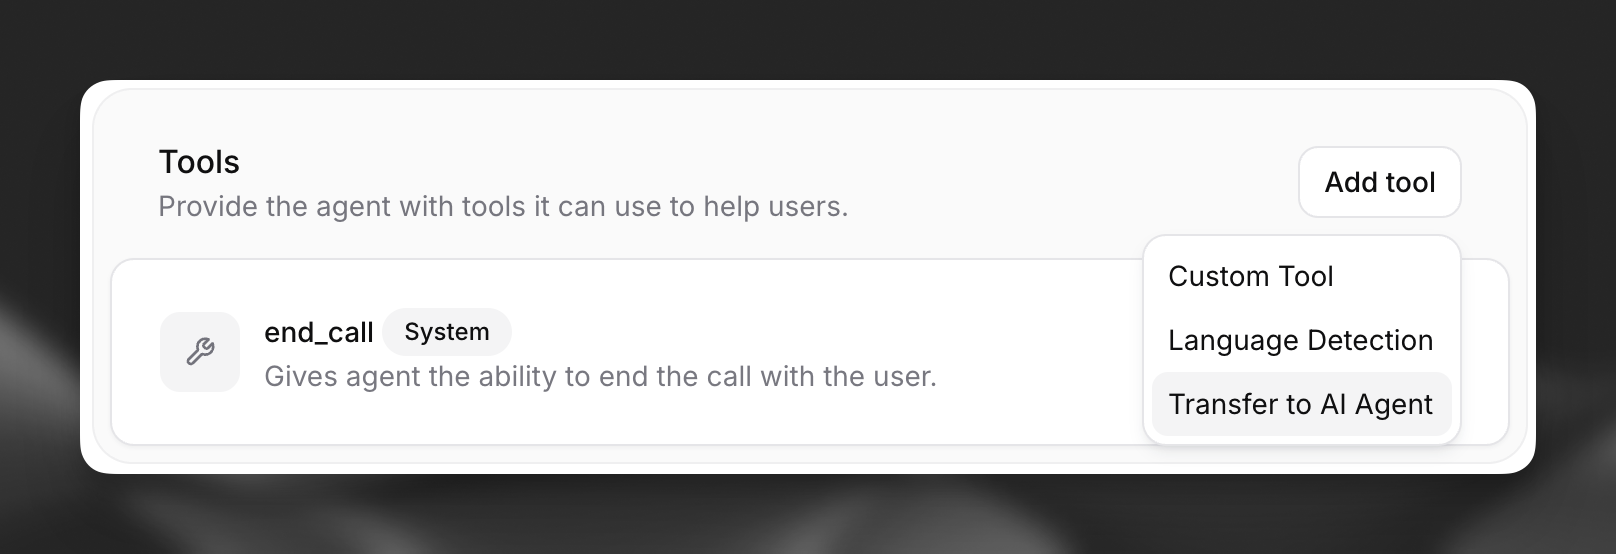1616x554 pixels.
Task: Add agent transfer tool from dropdown
Action: (x=1300, y=404)
